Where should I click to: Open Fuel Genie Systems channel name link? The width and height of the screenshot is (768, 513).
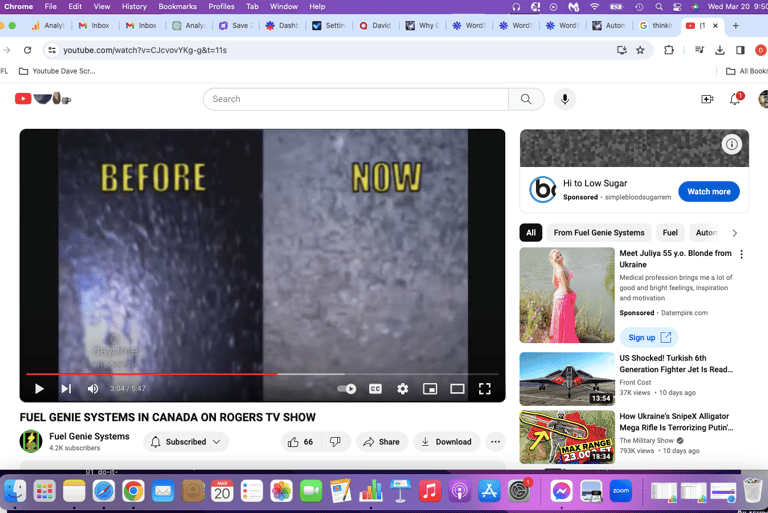tap(89, 436)
